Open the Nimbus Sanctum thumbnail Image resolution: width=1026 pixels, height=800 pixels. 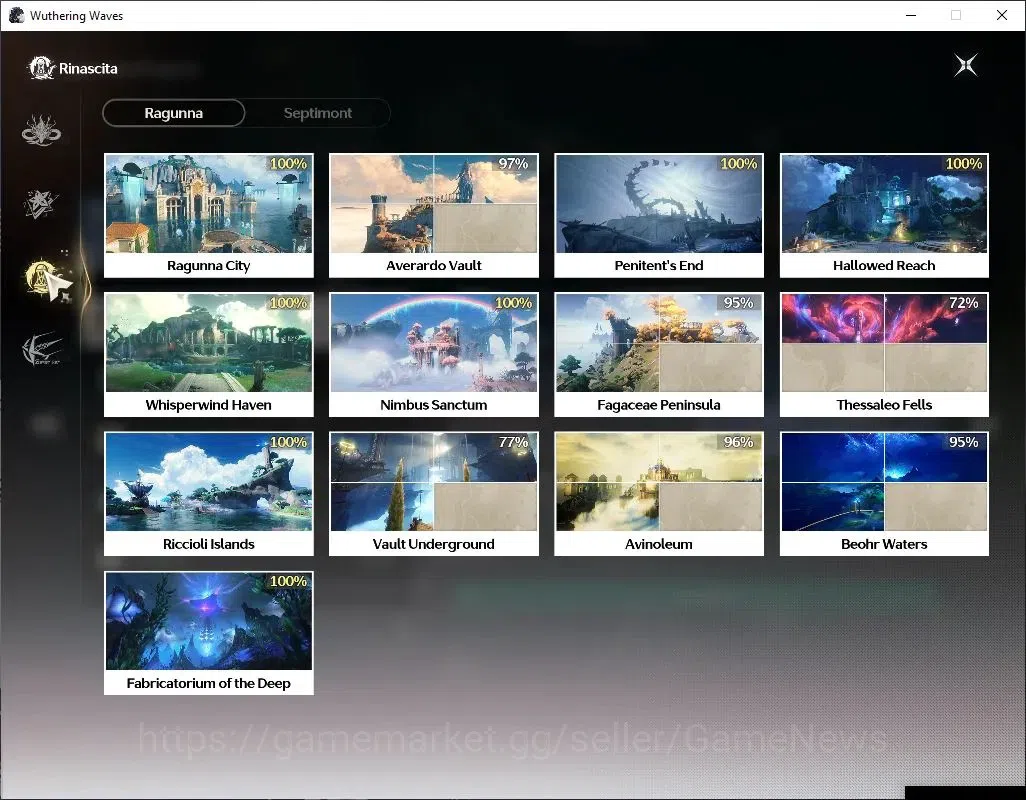pyautogui.click(x=434, y=355)
